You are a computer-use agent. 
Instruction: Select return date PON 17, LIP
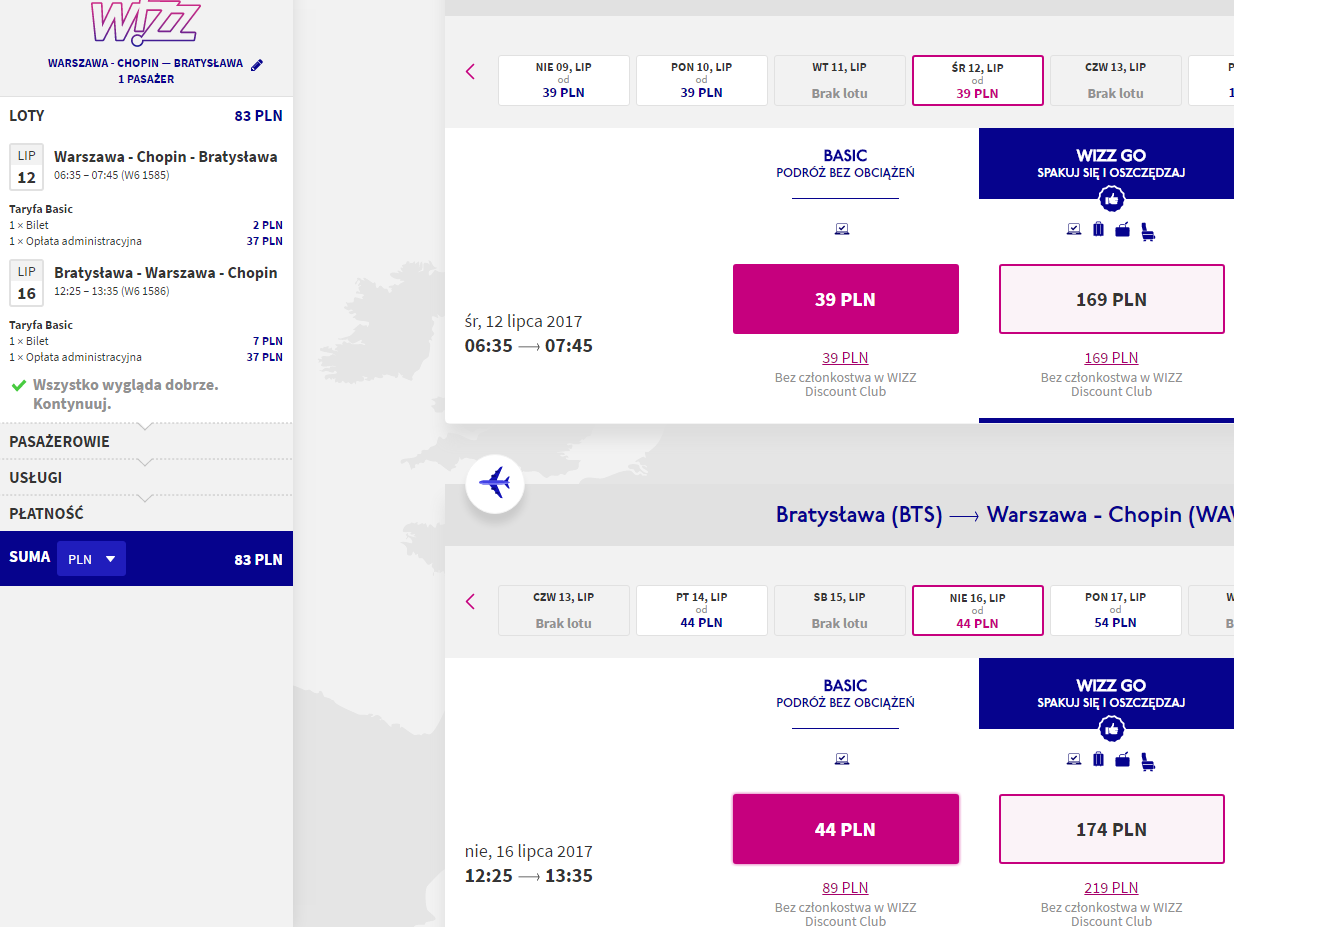pos(1116,610)
